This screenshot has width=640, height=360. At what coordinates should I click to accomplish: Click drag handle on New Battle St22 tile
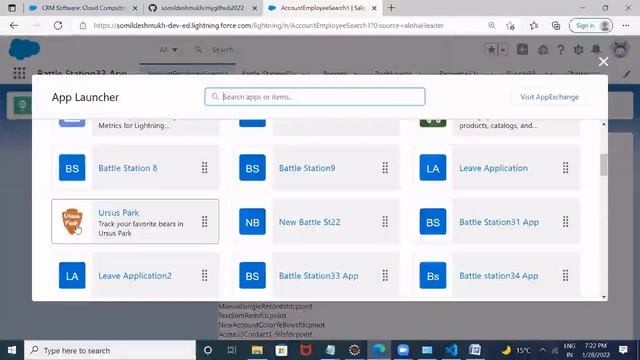tap(385, 222)
